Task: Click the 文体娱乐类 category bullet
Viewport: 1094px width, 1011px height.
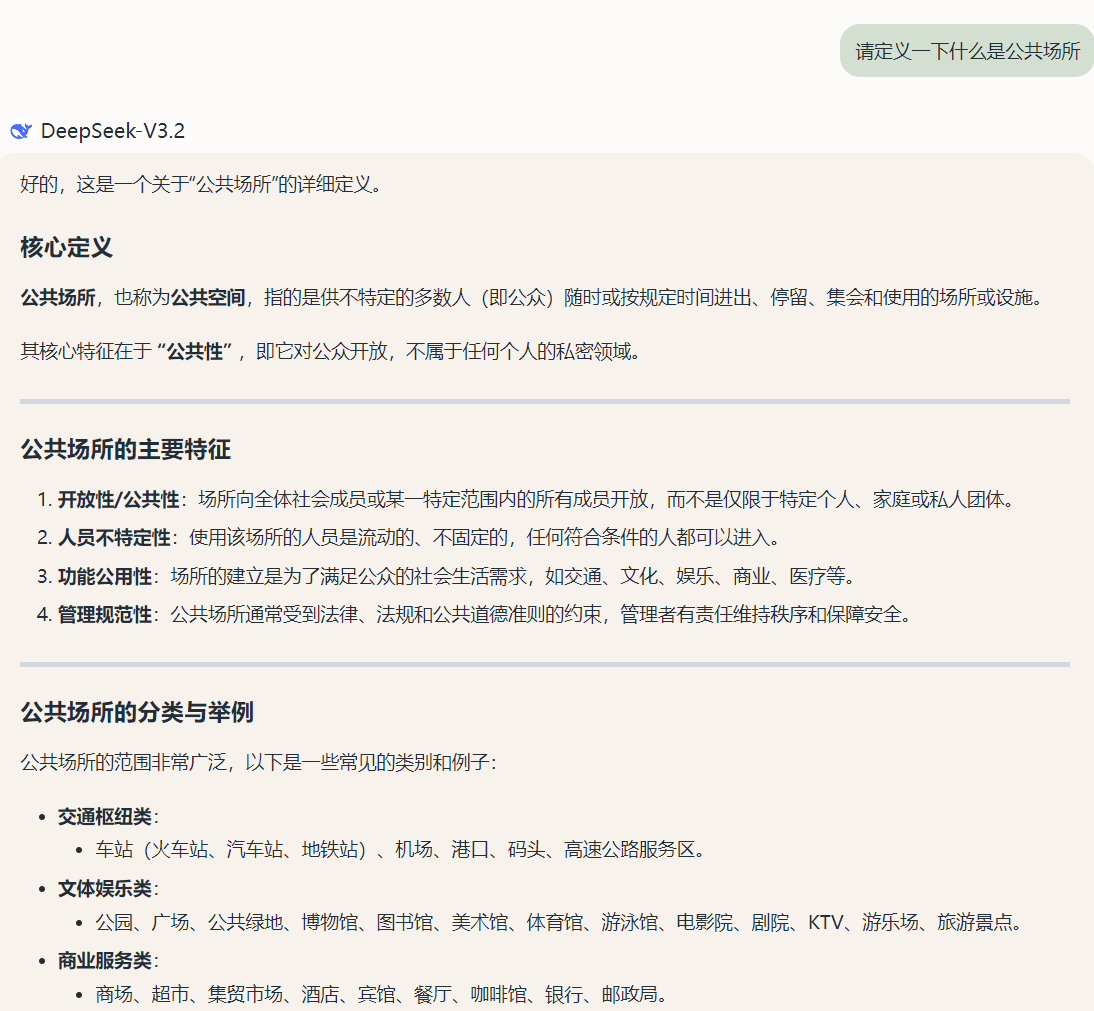Action: (x=104, y=888)
